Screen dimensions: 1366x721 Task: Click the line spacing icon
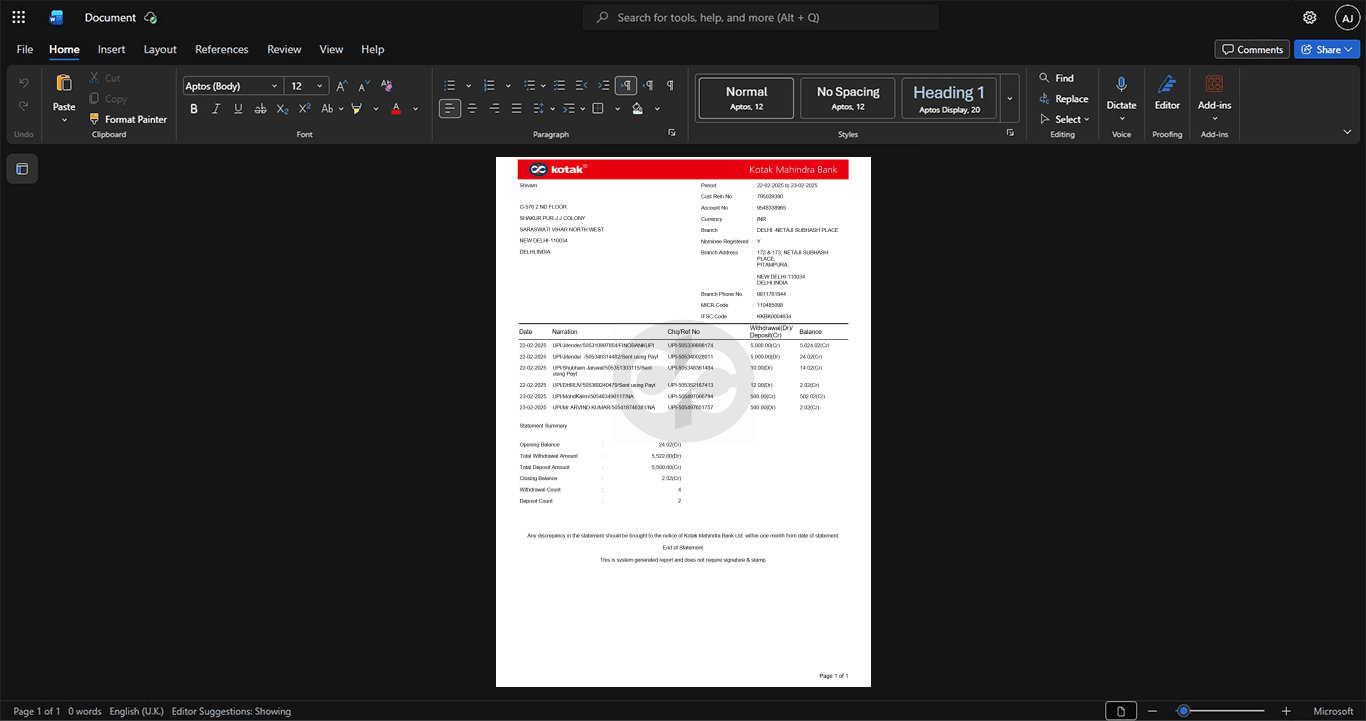538,108
